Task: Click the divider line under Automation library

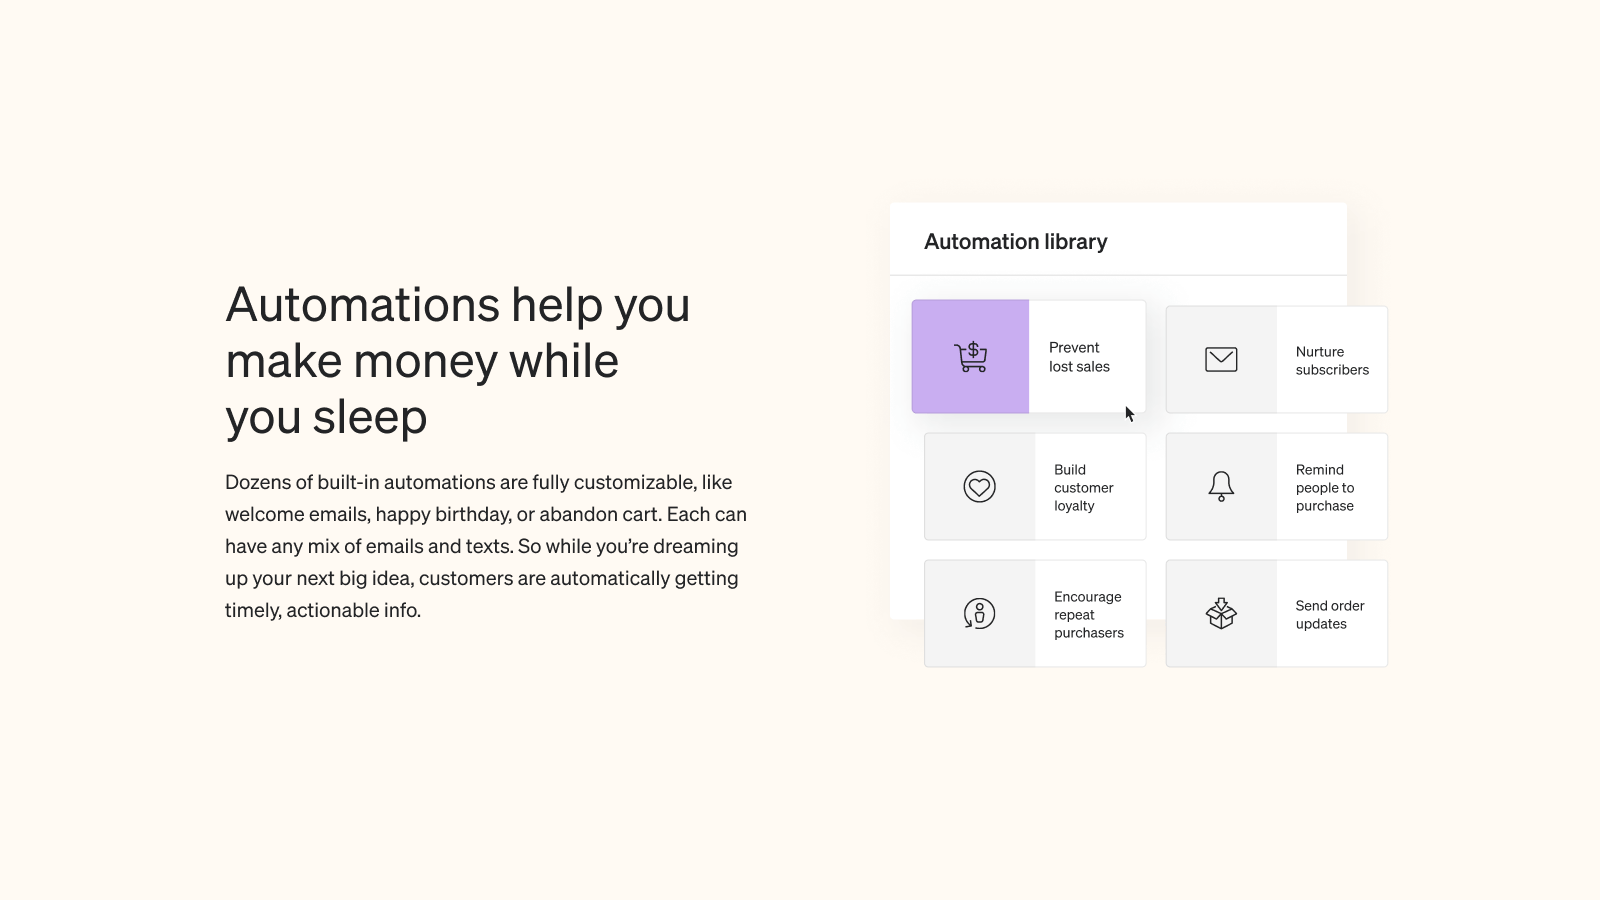Action: (1118, 275)
